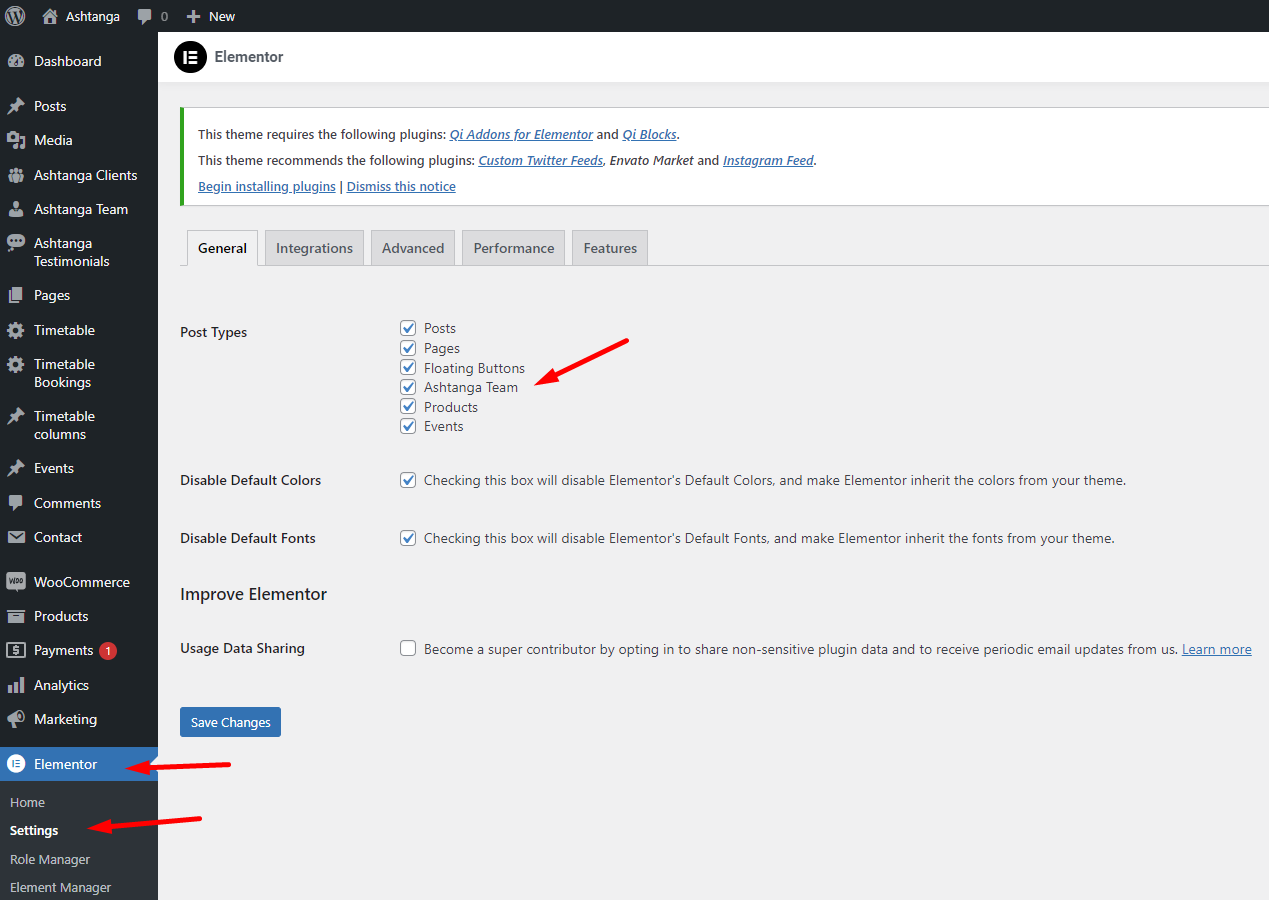This screenshot has height=900, width=1269.
Task: Click Begin installing plugins link
Action: 267,186
